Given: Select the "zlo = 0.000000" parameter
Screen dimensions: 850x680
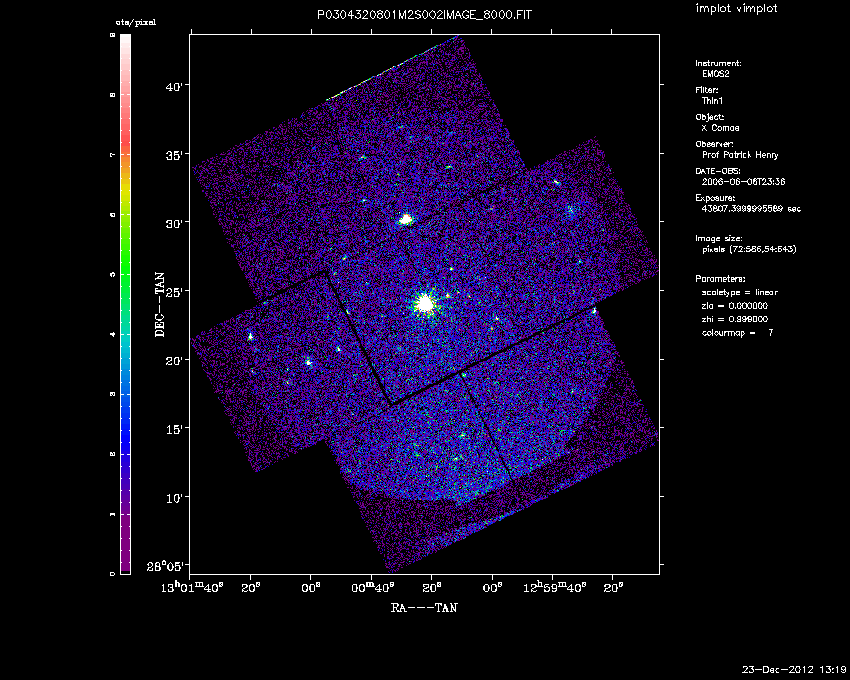Looking at the screenshot, I should 735,306.
